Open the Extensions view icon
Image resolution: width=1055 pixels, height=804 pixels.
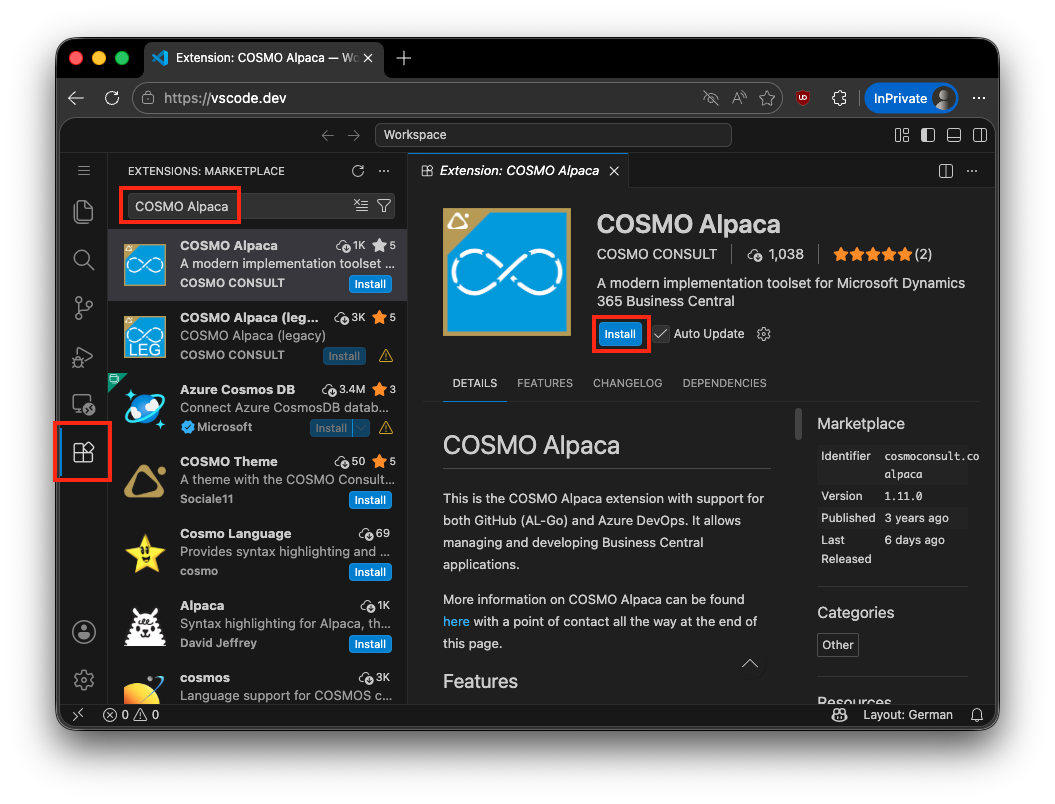[x=83, y=452]
